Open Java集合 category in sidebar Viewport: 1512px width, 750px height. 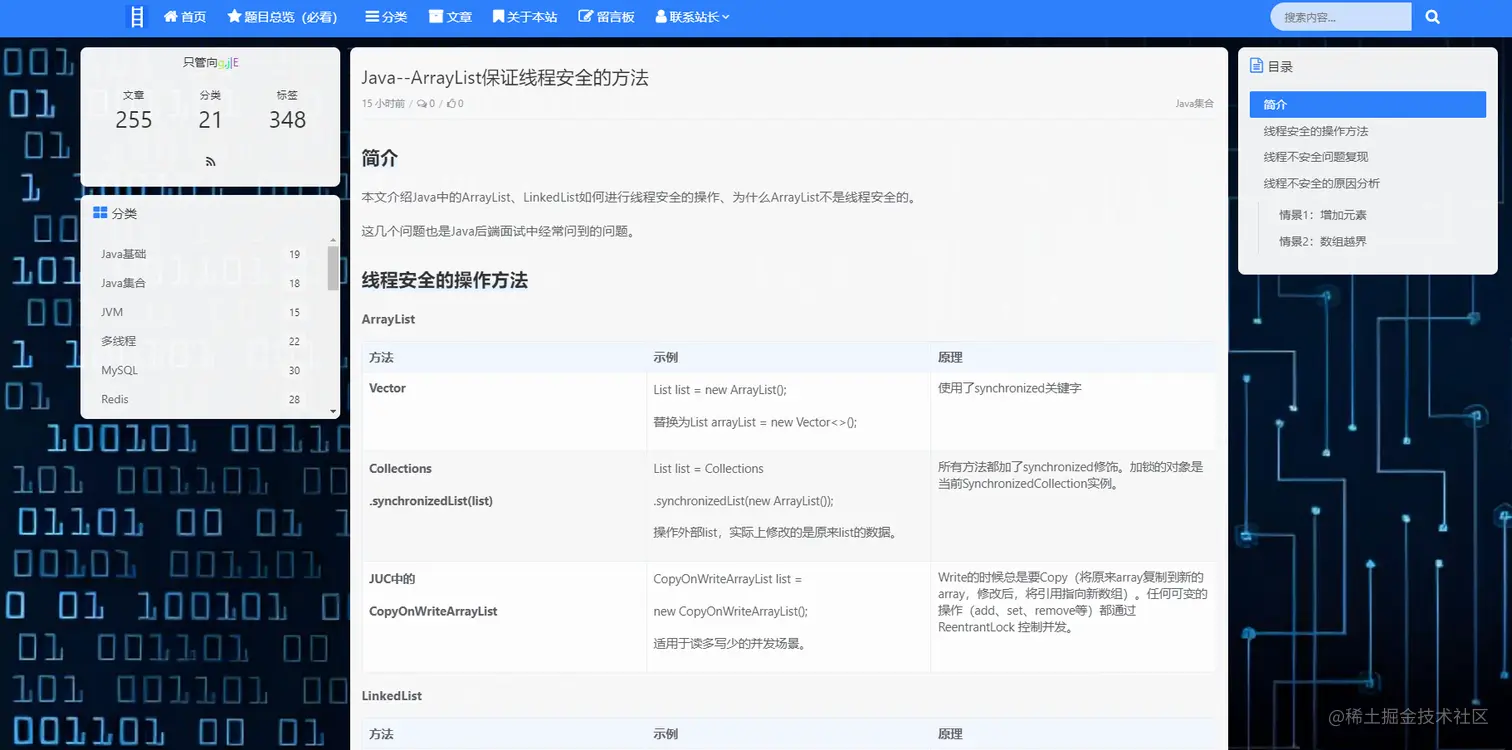124,283
